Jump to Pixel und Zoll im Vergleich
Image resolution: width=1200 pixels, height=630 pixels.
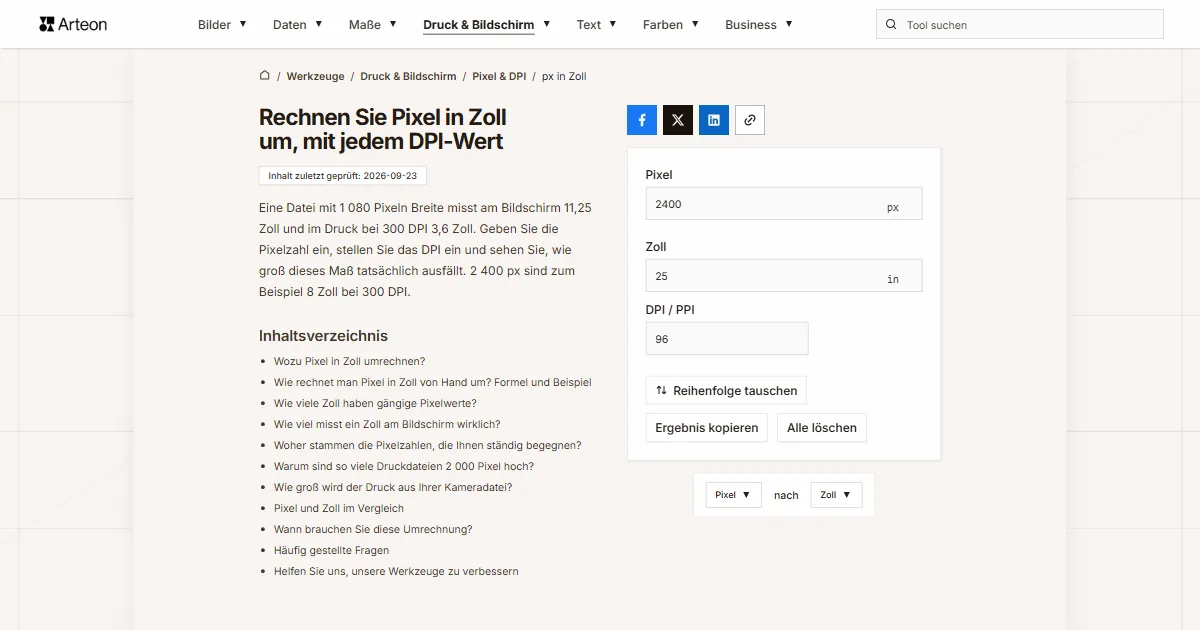tap(339, 508)
